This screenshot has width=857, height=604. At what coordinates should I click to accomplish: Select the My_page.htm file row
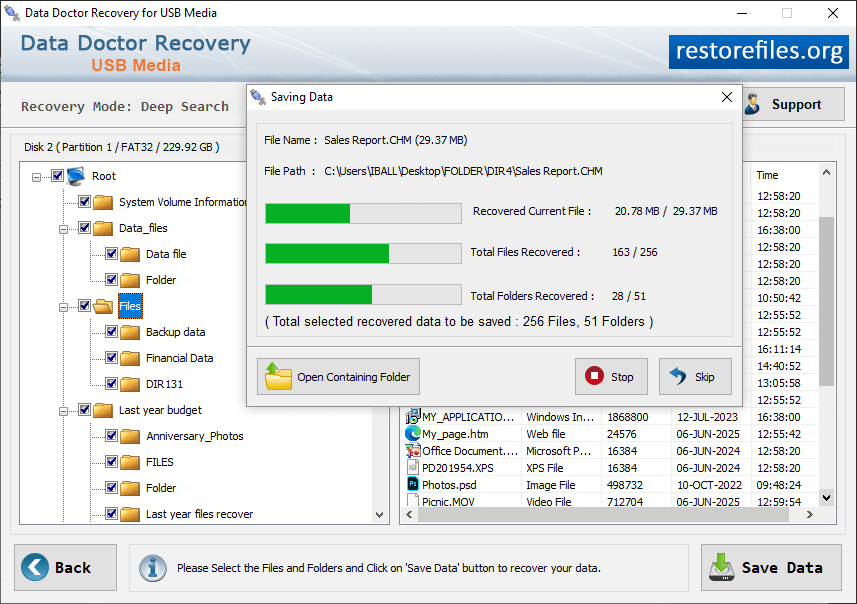[x=611, y=433]
